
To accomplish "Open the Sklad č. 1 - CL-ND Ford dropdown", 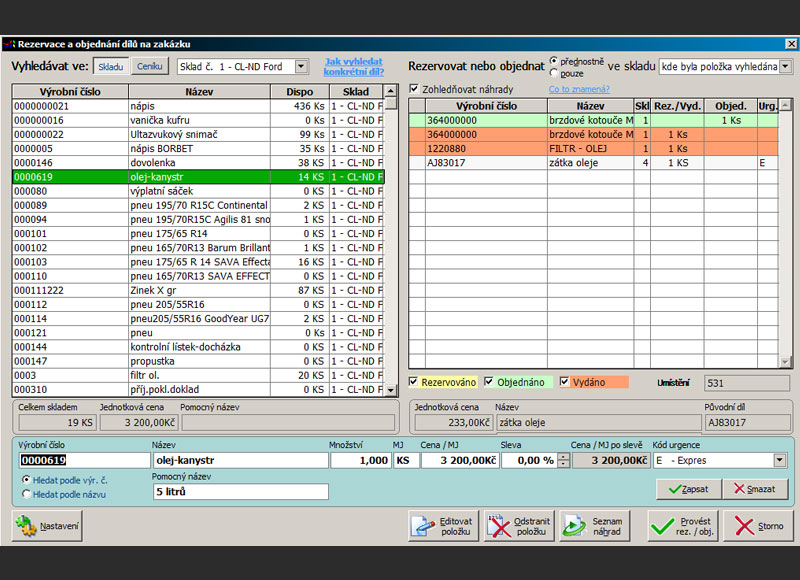I will (301, 66).
